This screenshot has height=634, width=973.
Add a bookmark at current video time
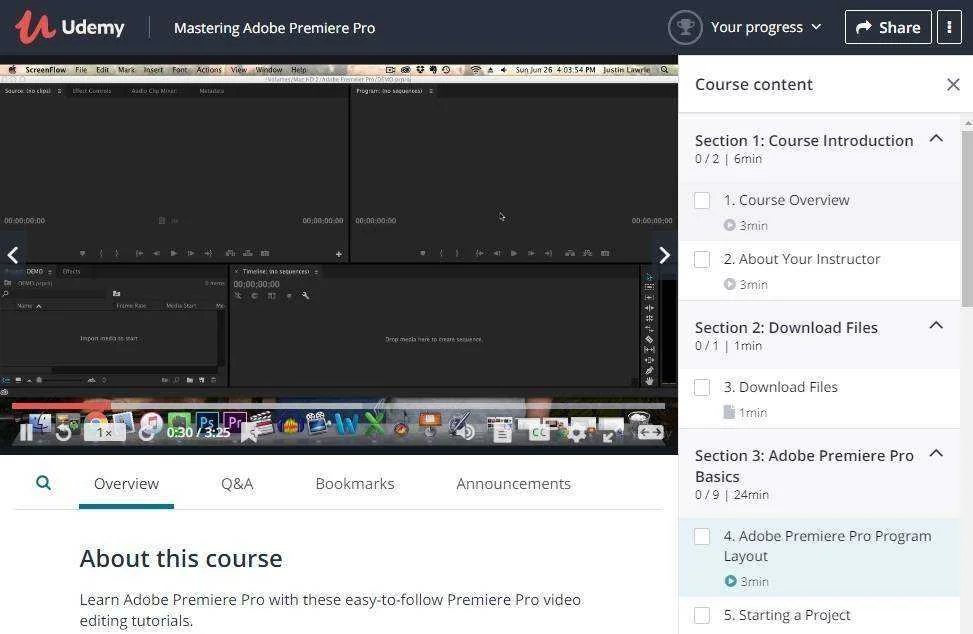pos(249,433)
